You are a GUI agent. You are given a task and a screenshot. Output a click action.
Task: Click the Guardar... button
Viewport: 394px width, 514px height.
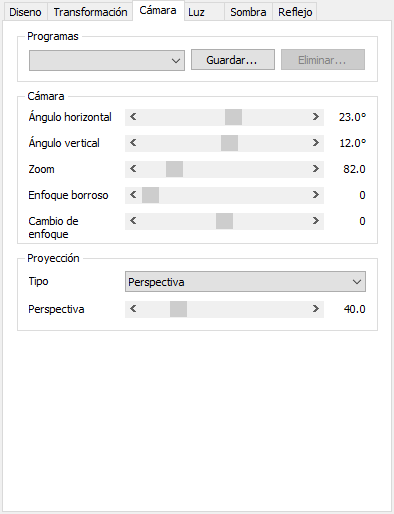pyautogui.click(x=233, y=60)
